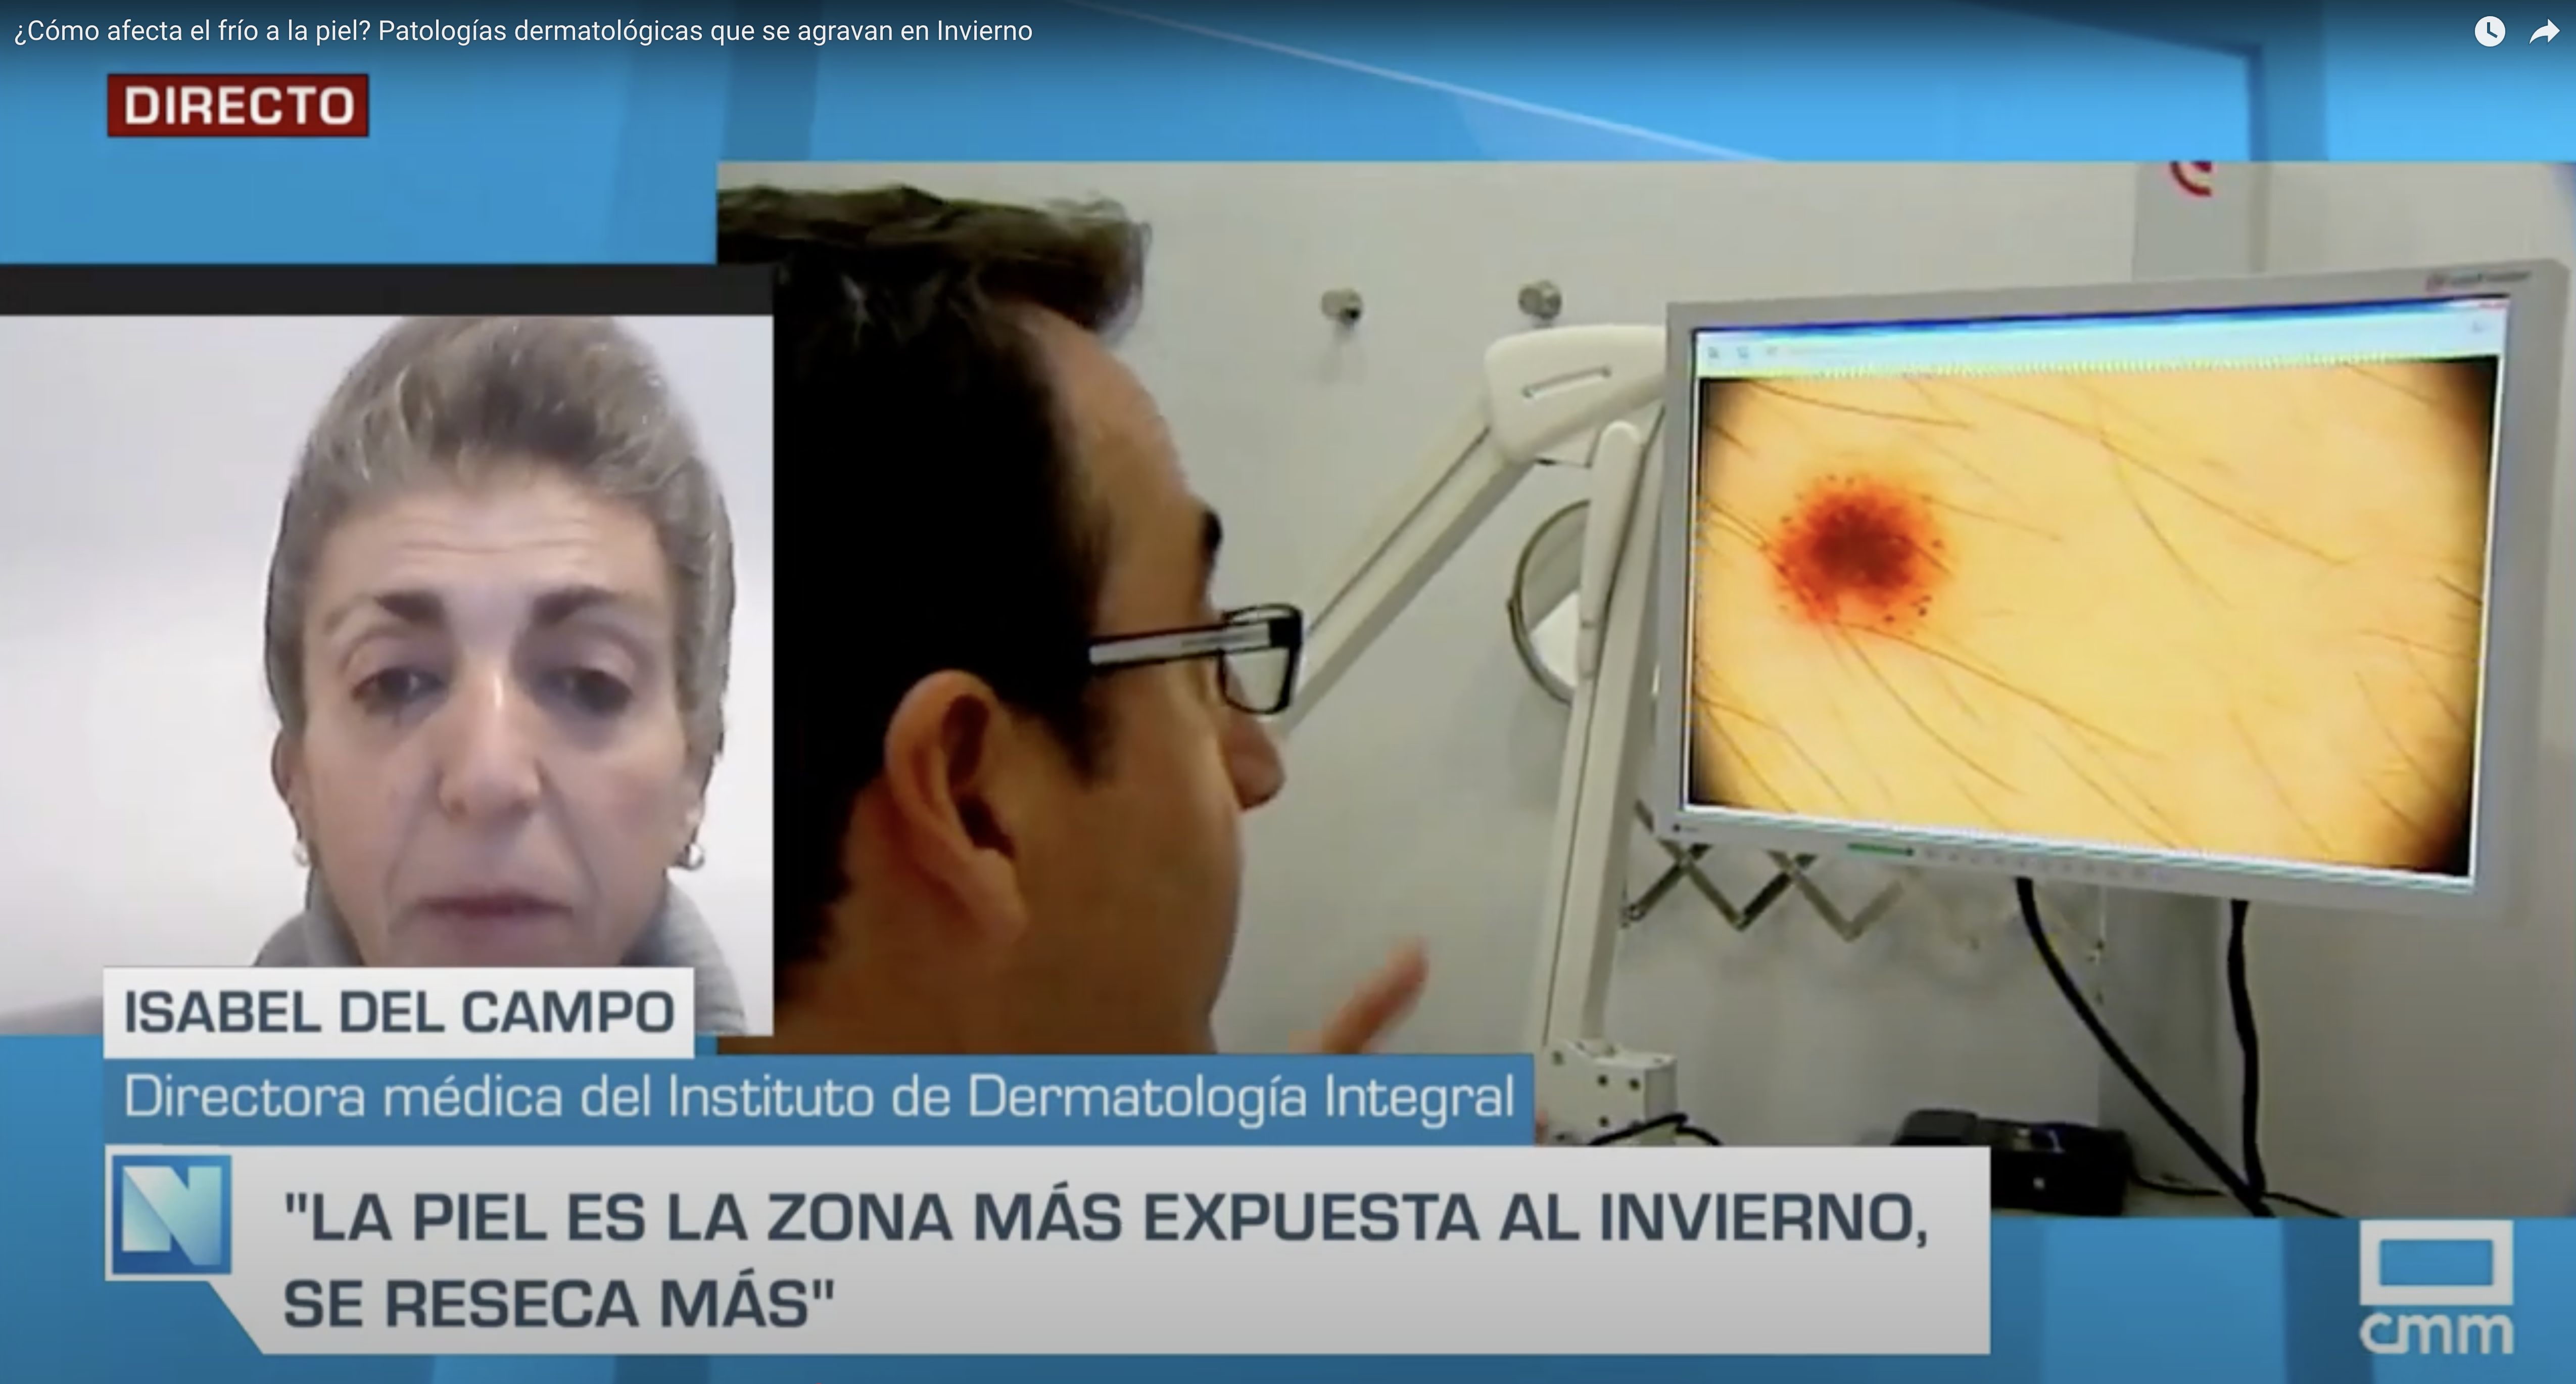Click the name caption ISABEL DEL CAMPO
Screen dimensions: 2576x1384
(399, 1012)
